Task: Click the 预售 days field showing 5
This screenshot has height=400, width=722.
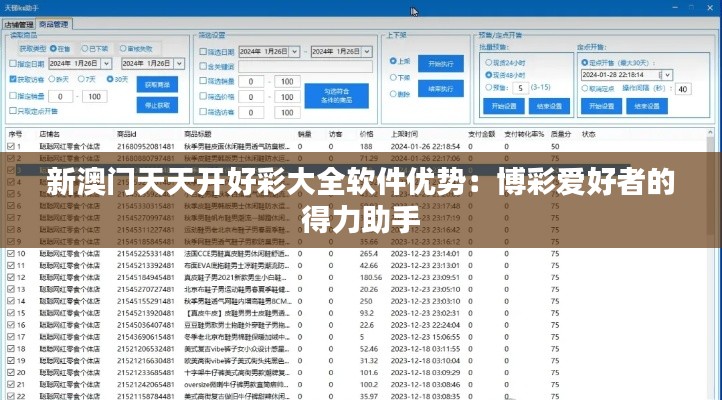Action: point(520,87)
